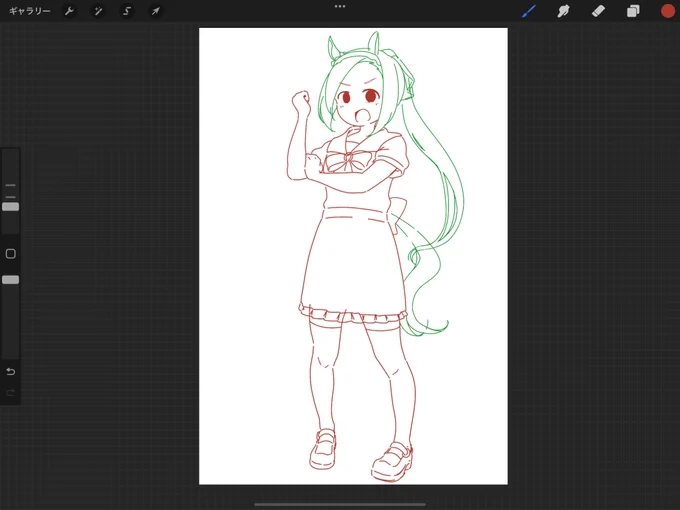Tap the square modify button in sidebar
The width and height of the screenshot is (680, 510).
coord(10,254)
